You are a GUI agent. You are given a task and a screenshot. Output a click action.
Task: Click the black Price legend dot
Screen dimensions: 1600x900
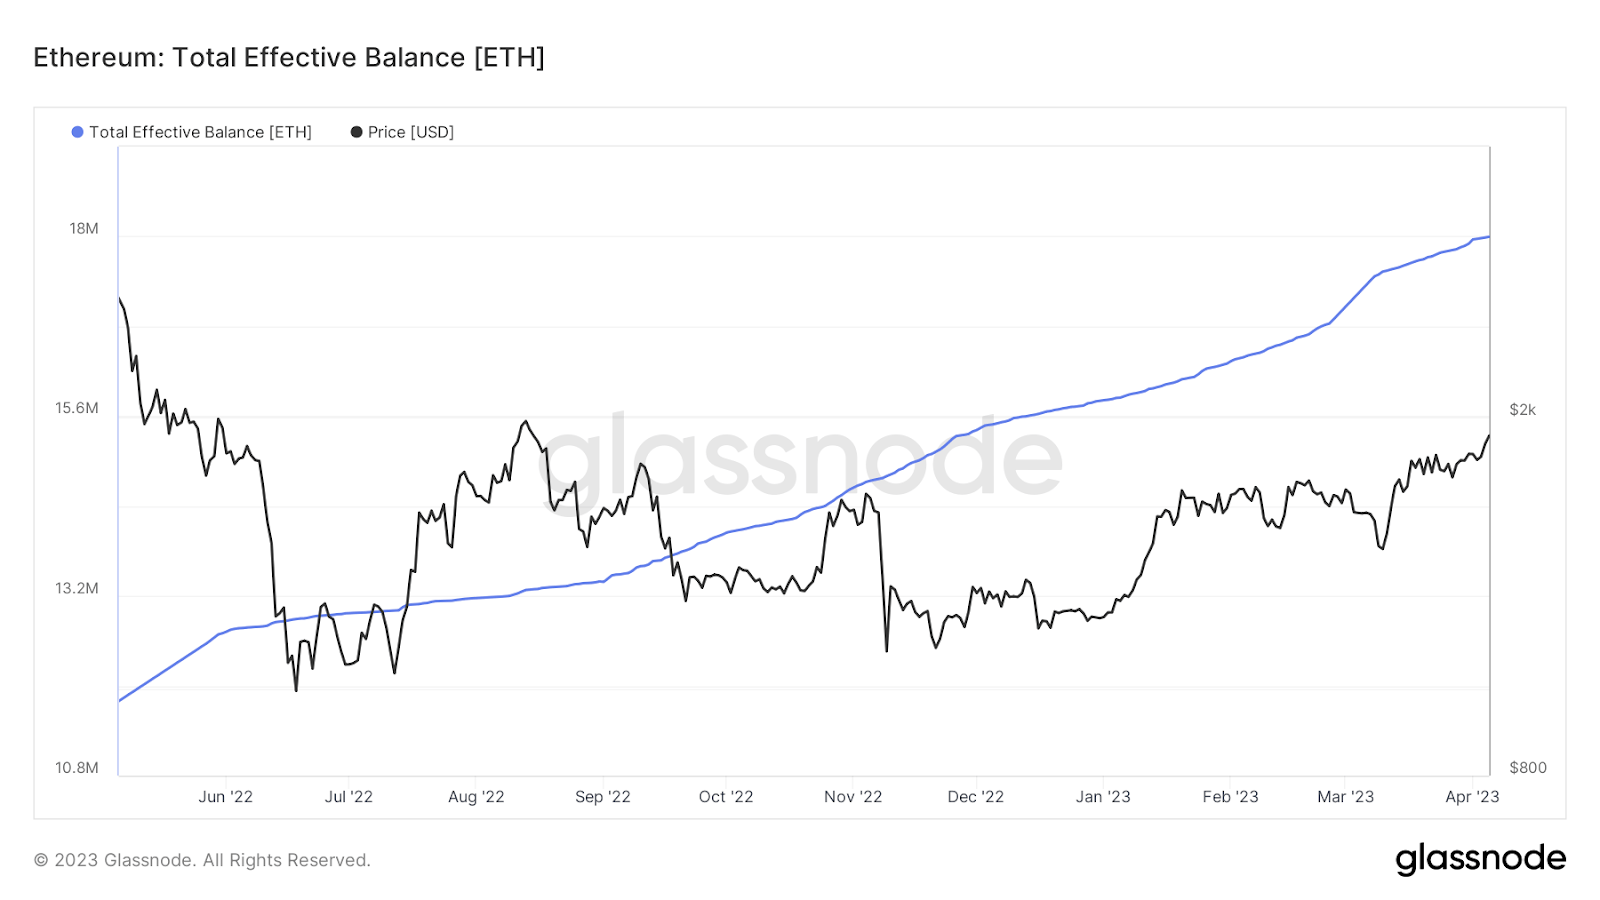pyautogui.click(x=356, y=132)
